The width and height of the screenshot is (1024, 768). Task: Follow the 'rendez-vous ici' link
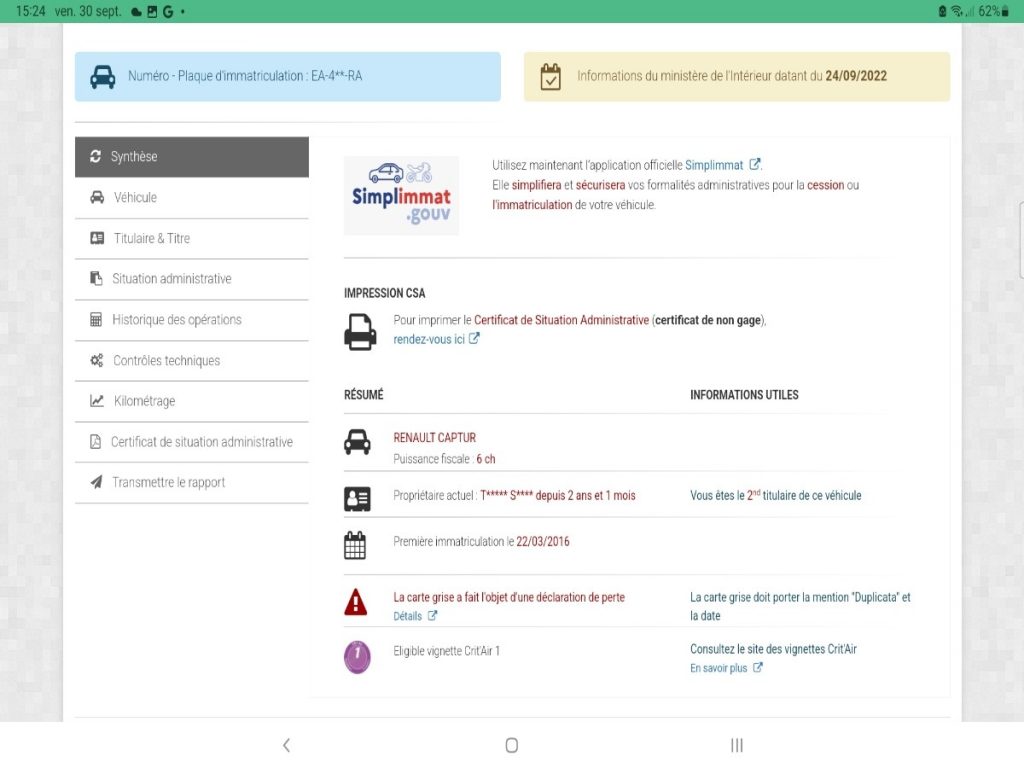pyautogui.click(x=429, y=339)
